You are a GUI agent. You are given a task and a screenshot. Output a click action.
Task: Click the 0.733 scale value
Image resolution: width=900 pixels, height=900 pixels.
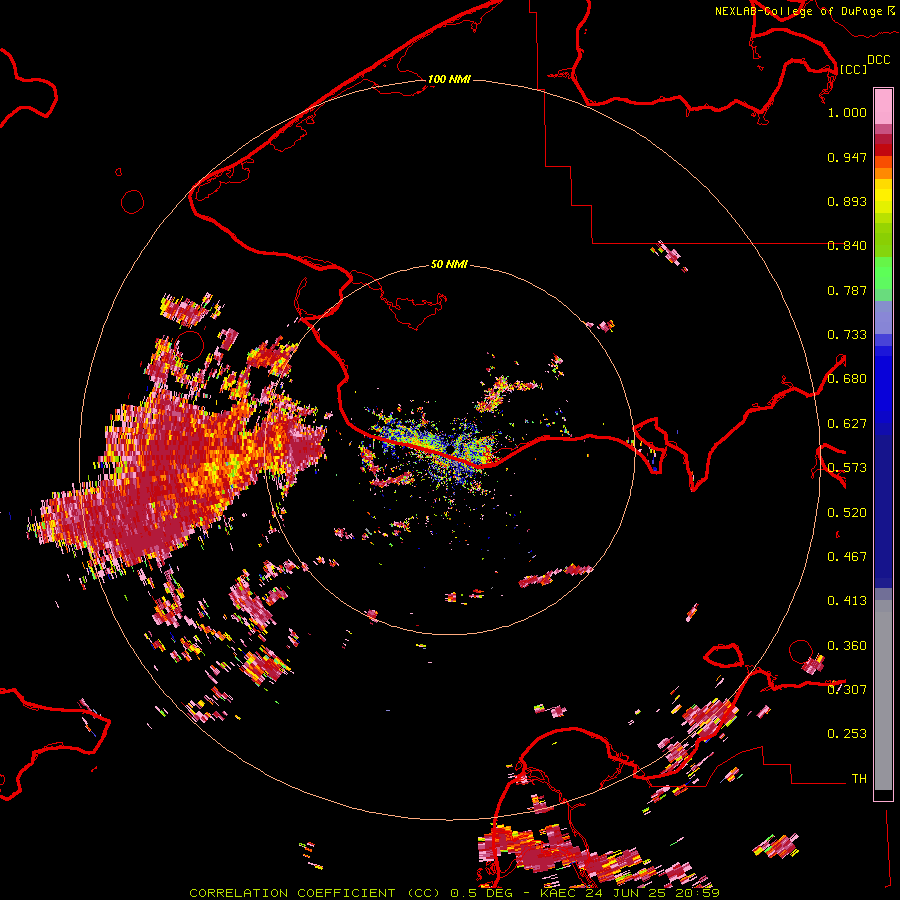click(x=847, y=335)
